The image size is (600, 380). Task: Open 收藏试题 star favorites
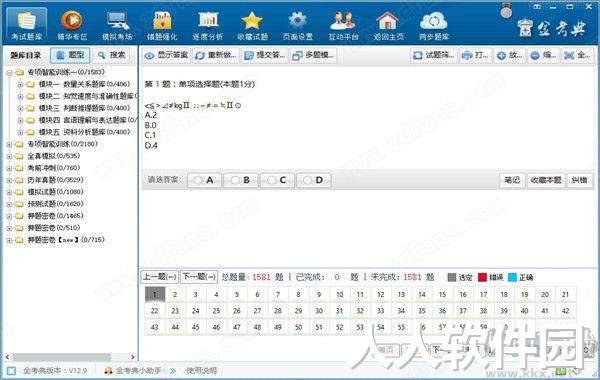(252, 26)
